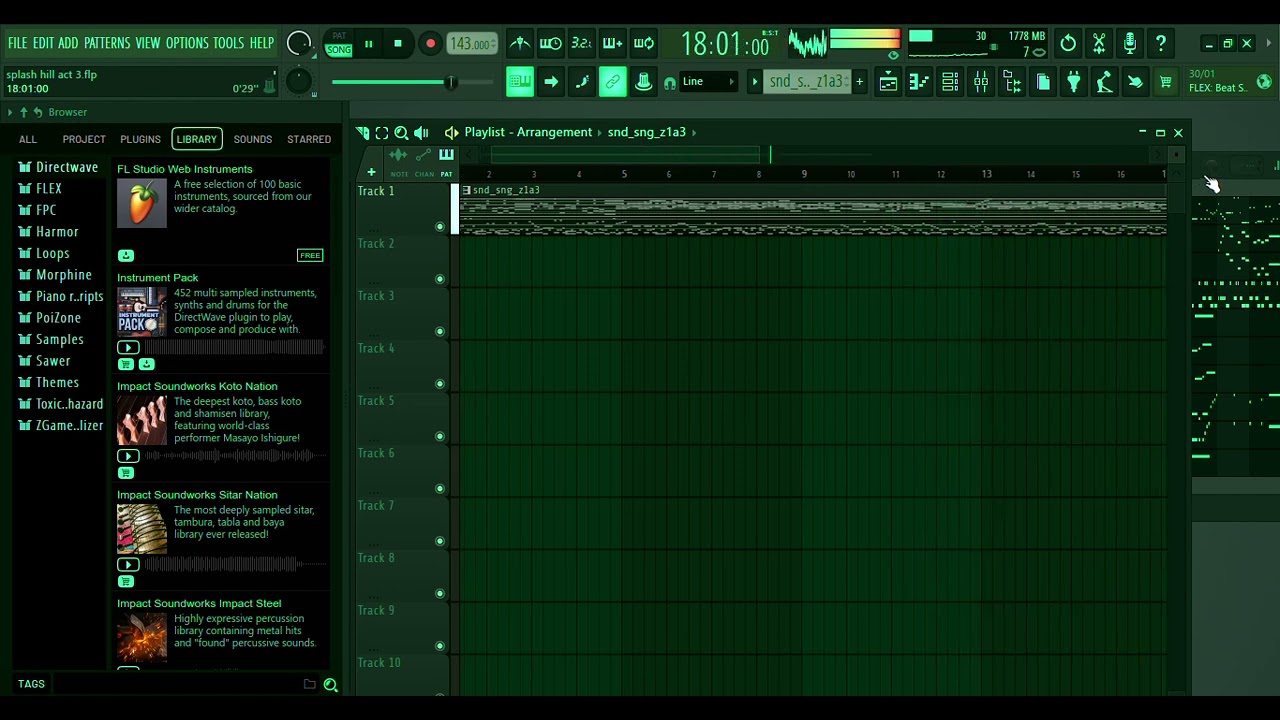
Task: Click the note/clip grouping stamp icon
Action: point(644,82)
